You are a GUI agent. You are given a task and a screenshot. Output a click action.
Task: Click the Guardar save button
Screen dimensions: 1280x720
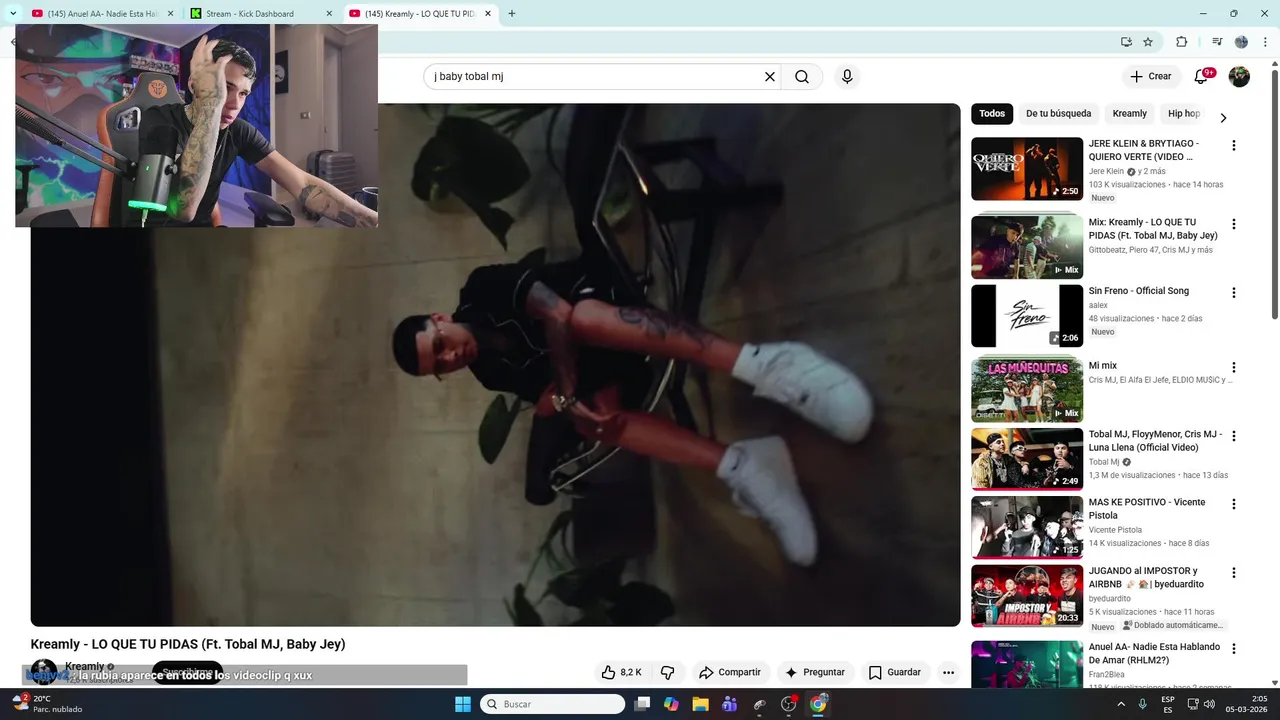click(x=894, y=672)
